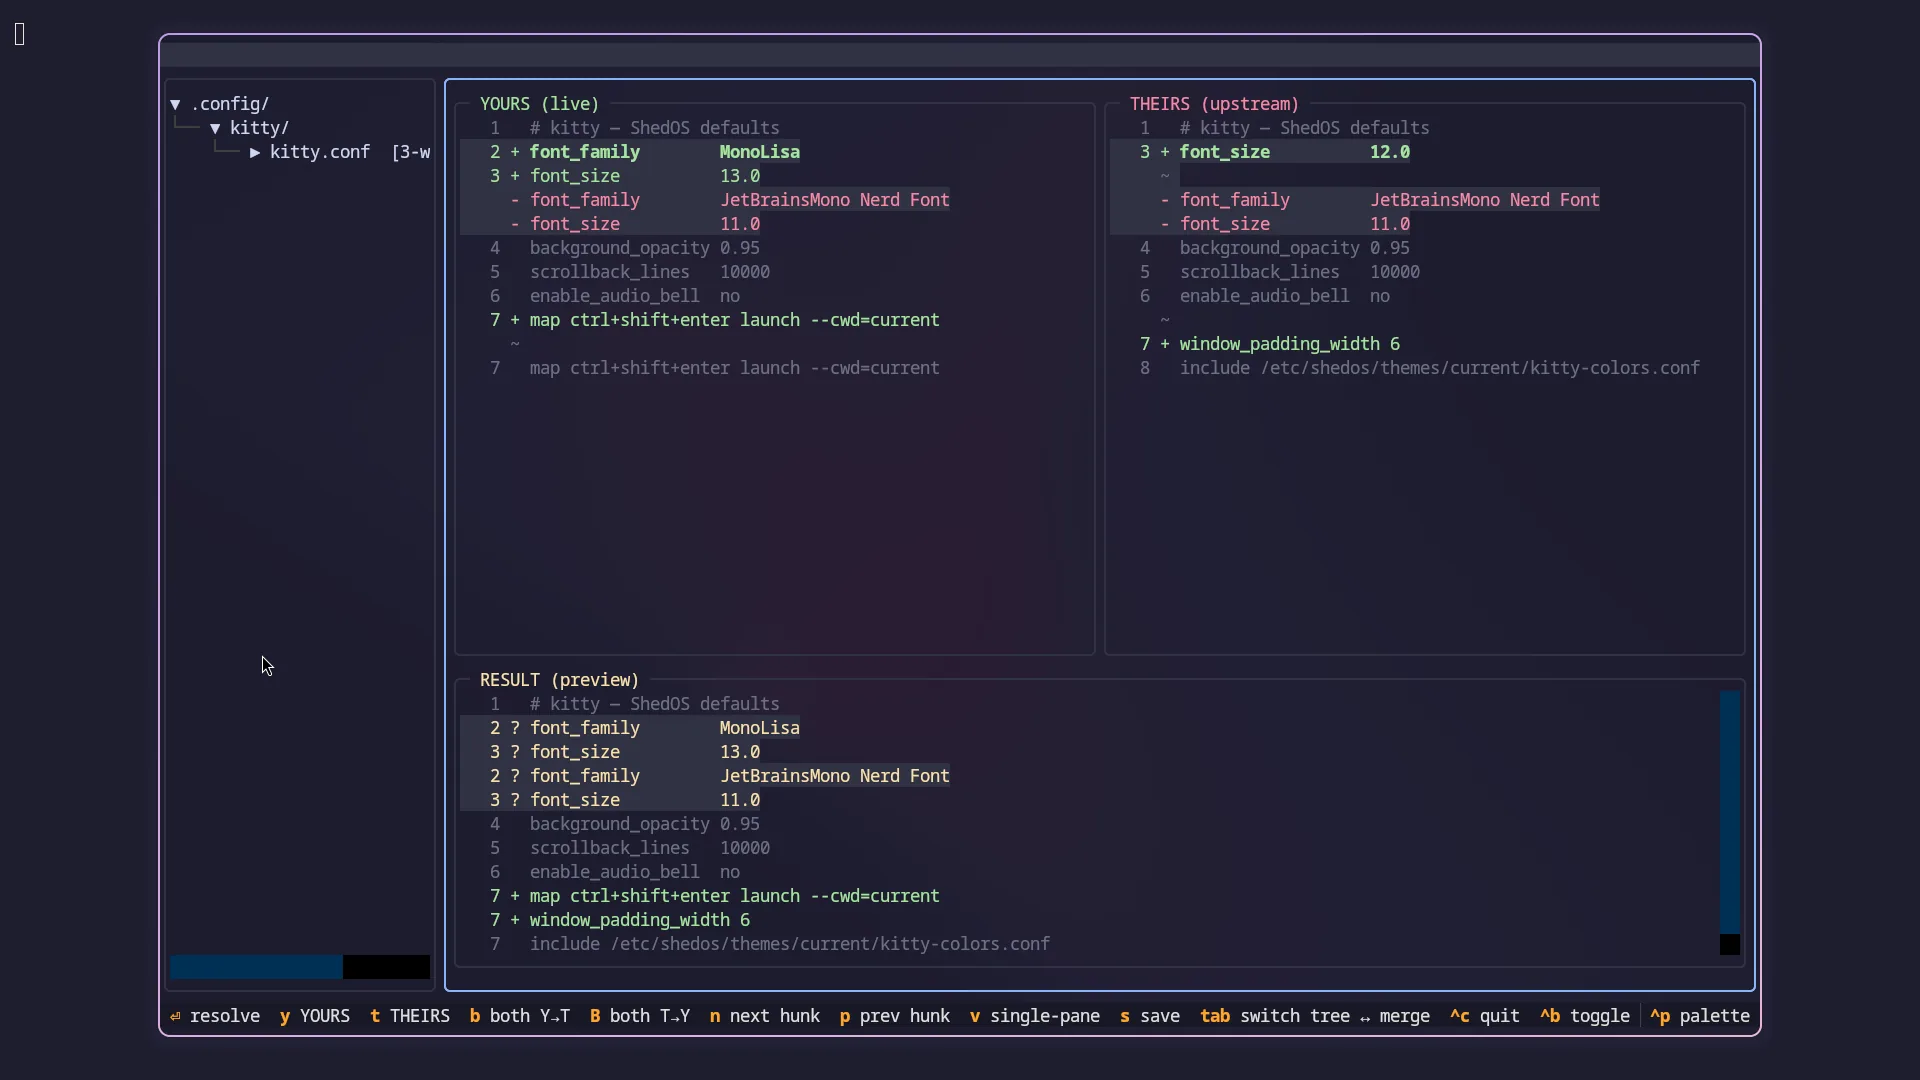Click the kitty header comment in YOURS

pyautogui.click(x=655, y=128)
